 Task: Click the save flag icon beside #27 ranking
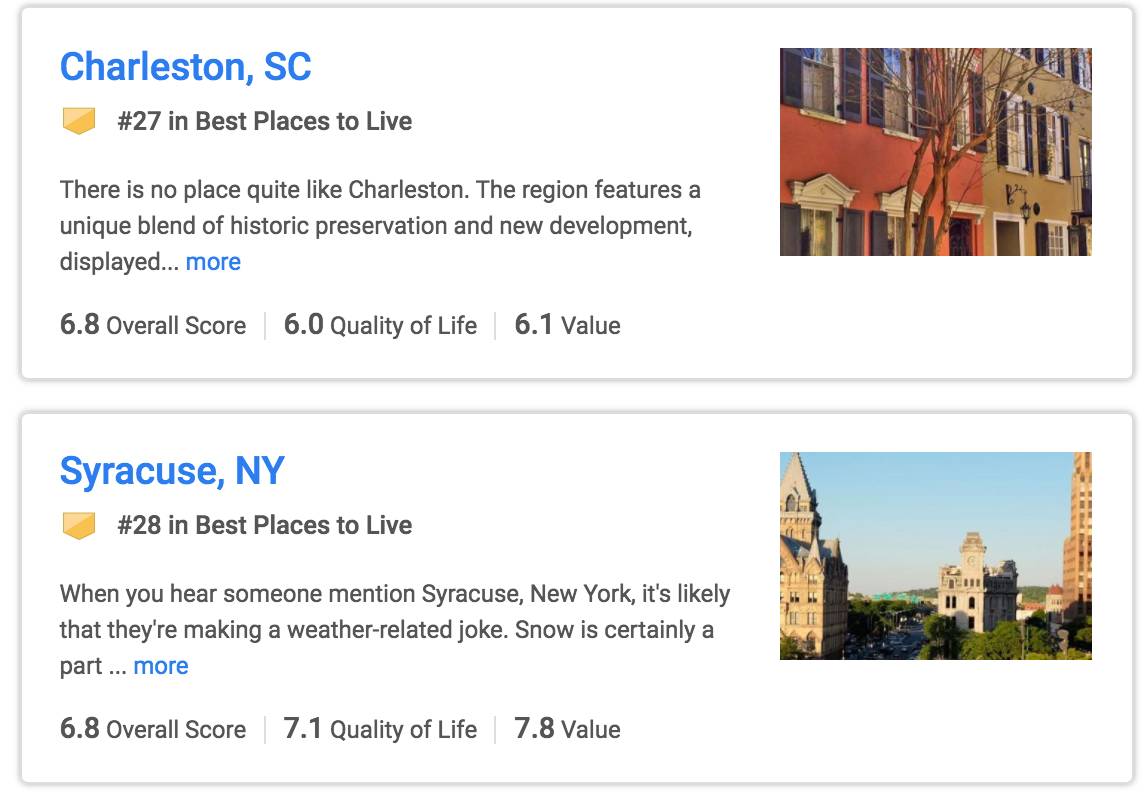pos(79,122)
